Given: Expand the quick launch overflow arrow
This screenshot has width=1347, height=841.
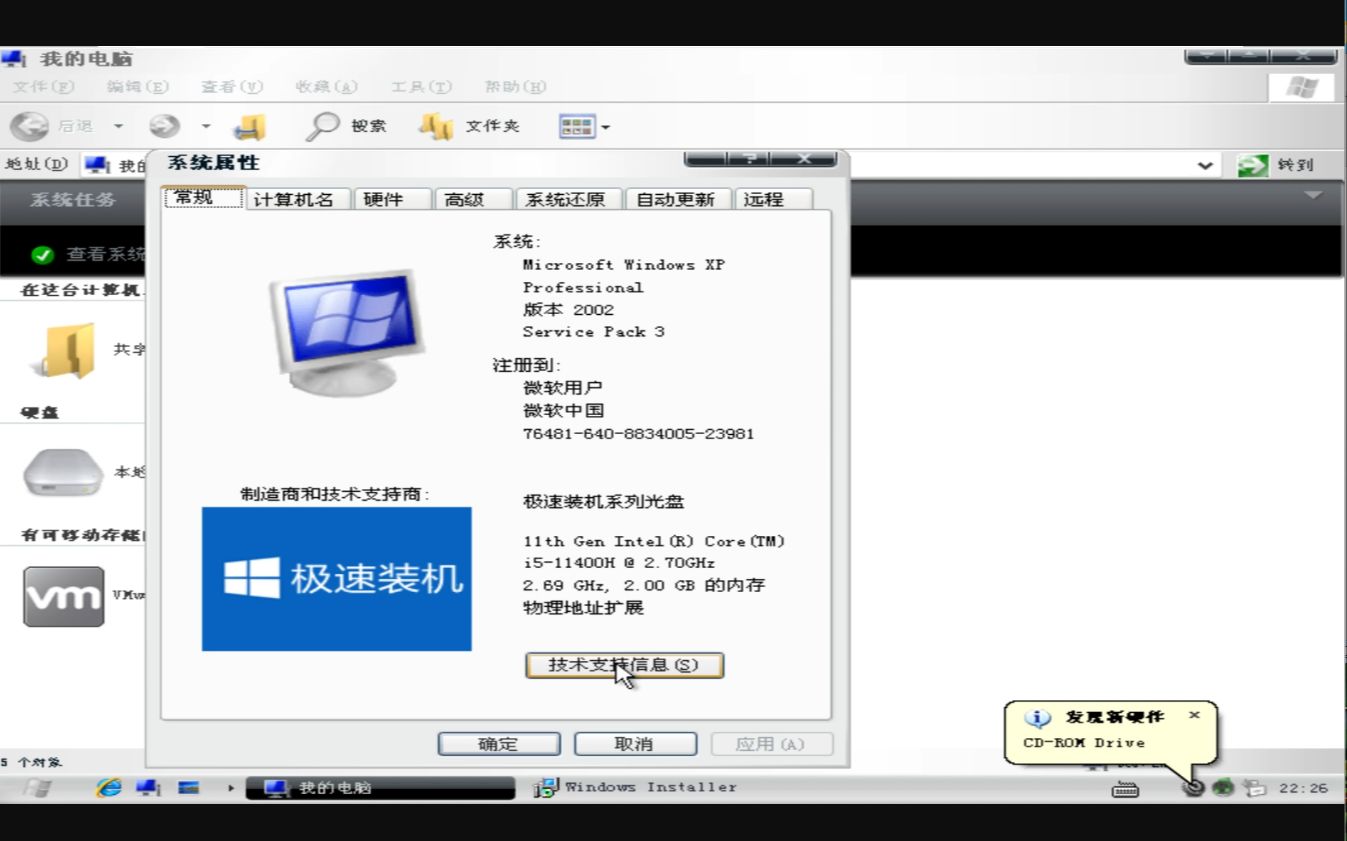Looking at the screenshot, I should click(x=230, y=788).
